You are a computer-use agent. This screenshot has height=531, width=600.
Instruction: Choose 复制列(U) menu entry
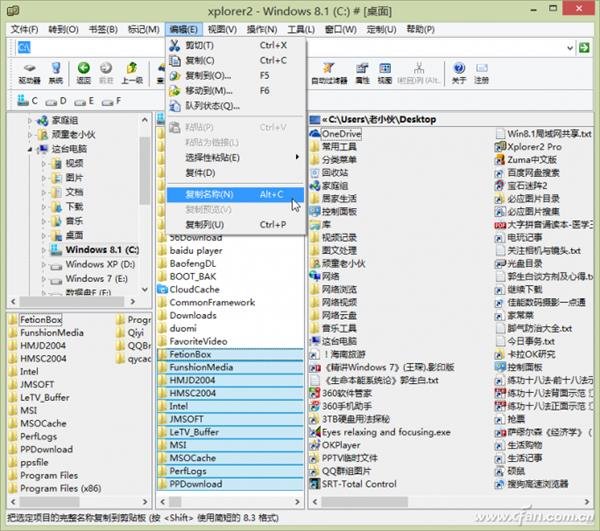[x=235, y=225]
